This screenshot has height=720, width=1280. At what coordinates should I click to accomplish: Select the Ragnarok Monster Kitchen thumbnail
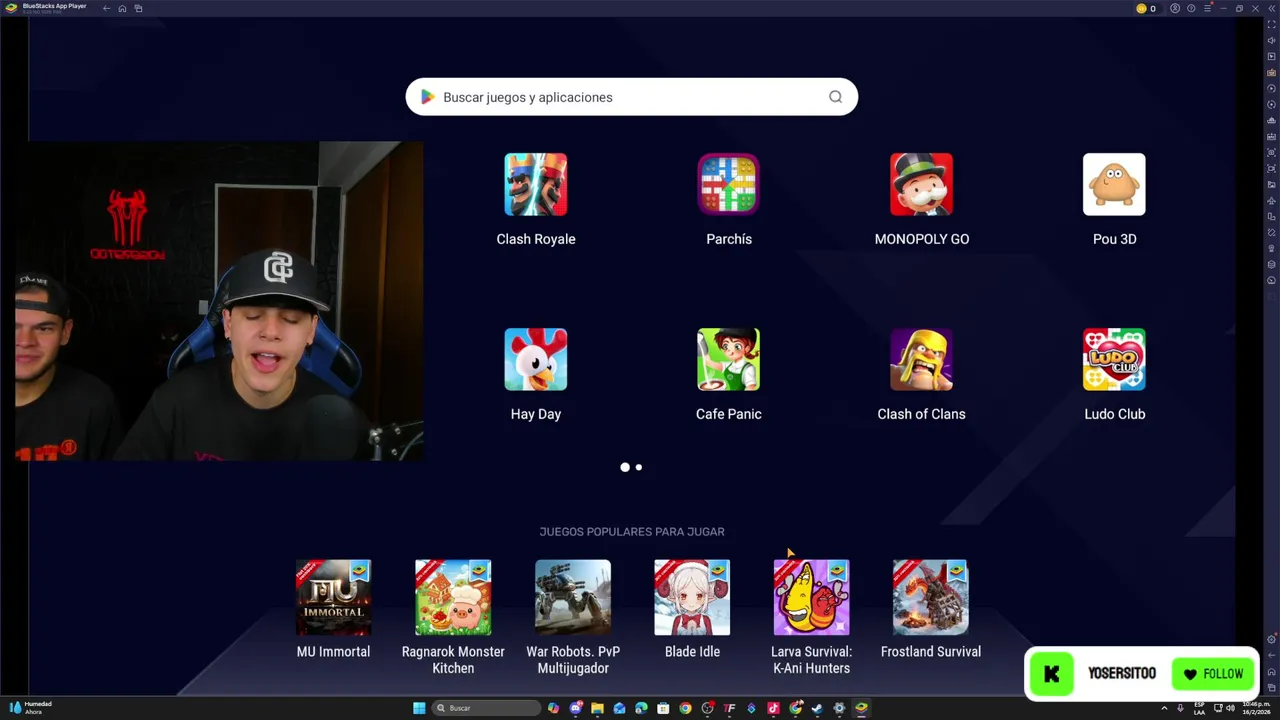pyautogui.click(x=453, y=597)
